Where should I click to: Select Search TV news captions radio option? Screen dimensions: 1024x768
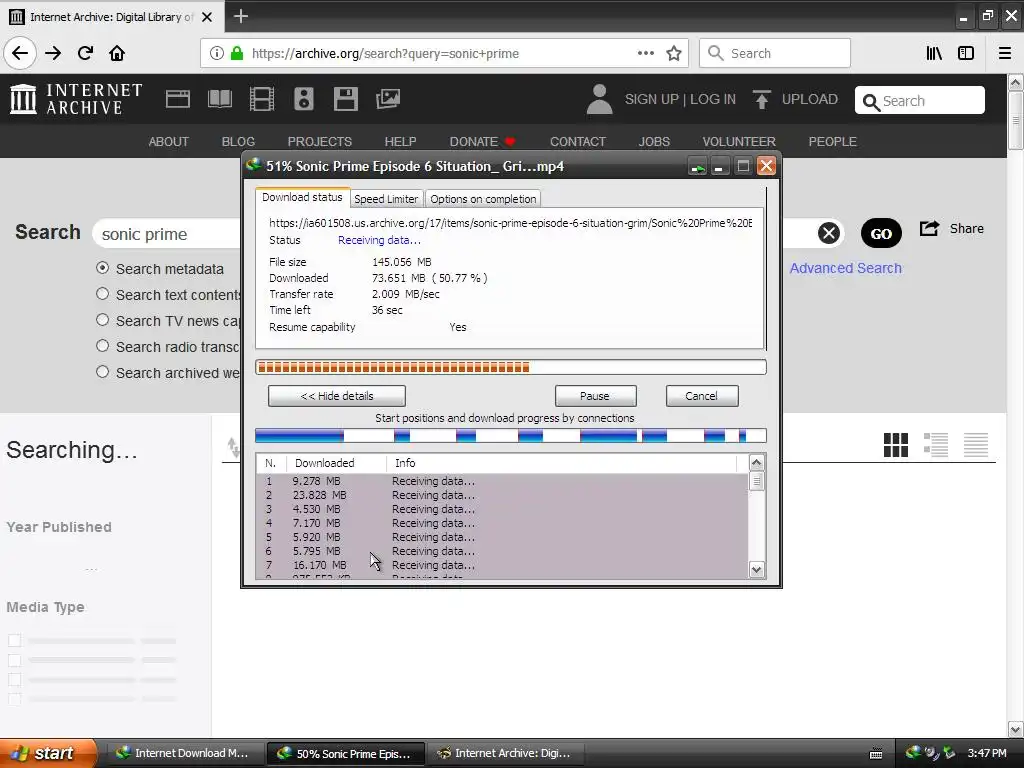103,320
